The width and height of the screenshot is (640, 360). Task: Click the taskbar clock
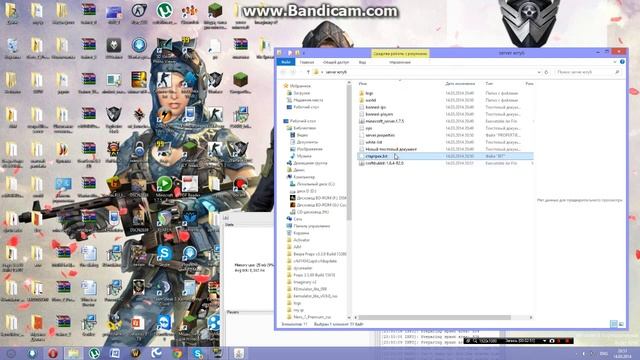tap(622, 353)
